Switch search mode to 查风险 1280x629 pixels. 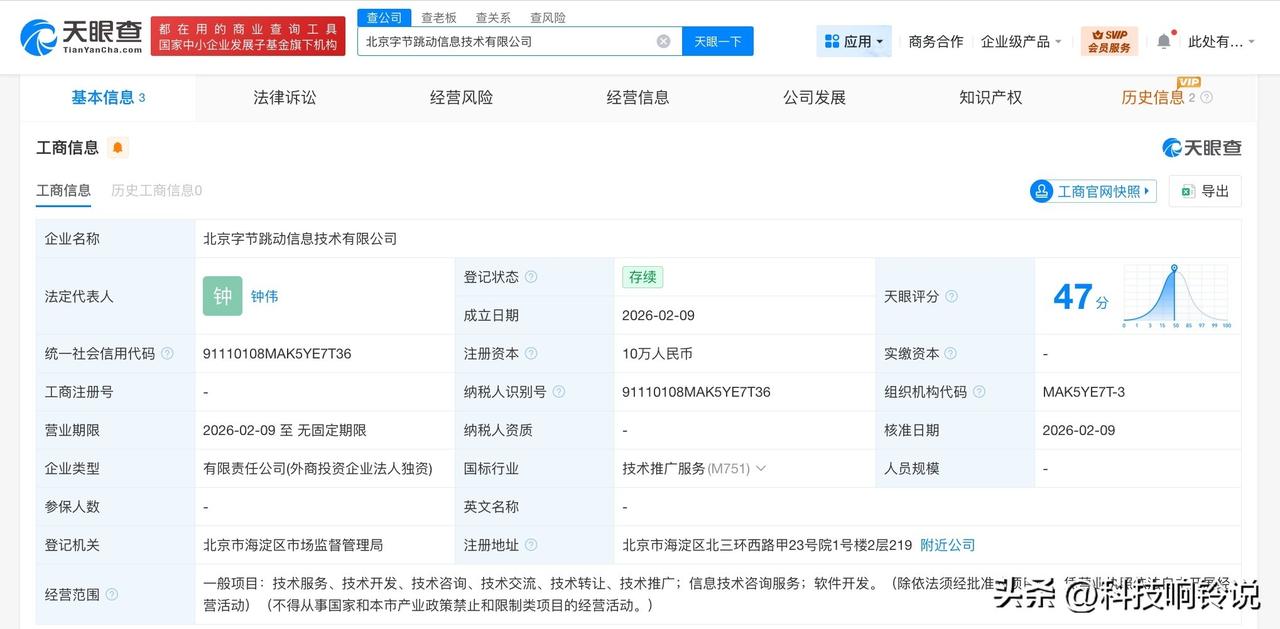pyautogui.click(x=548, y=17)
